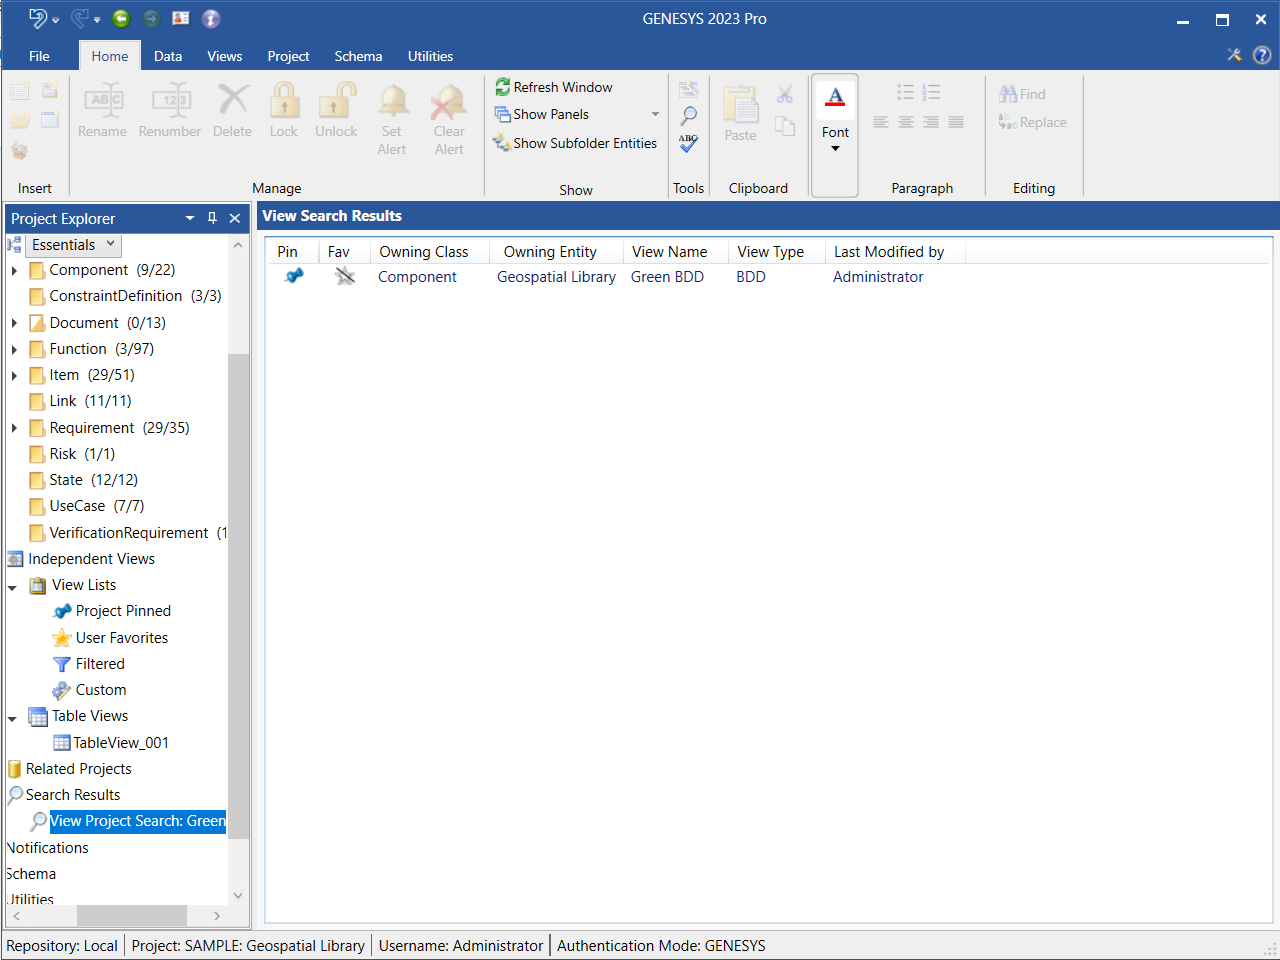Click the Project Explorer horizontal scrollbar
This screenshot has width=1280, height=960.
(x=131, y=916)
